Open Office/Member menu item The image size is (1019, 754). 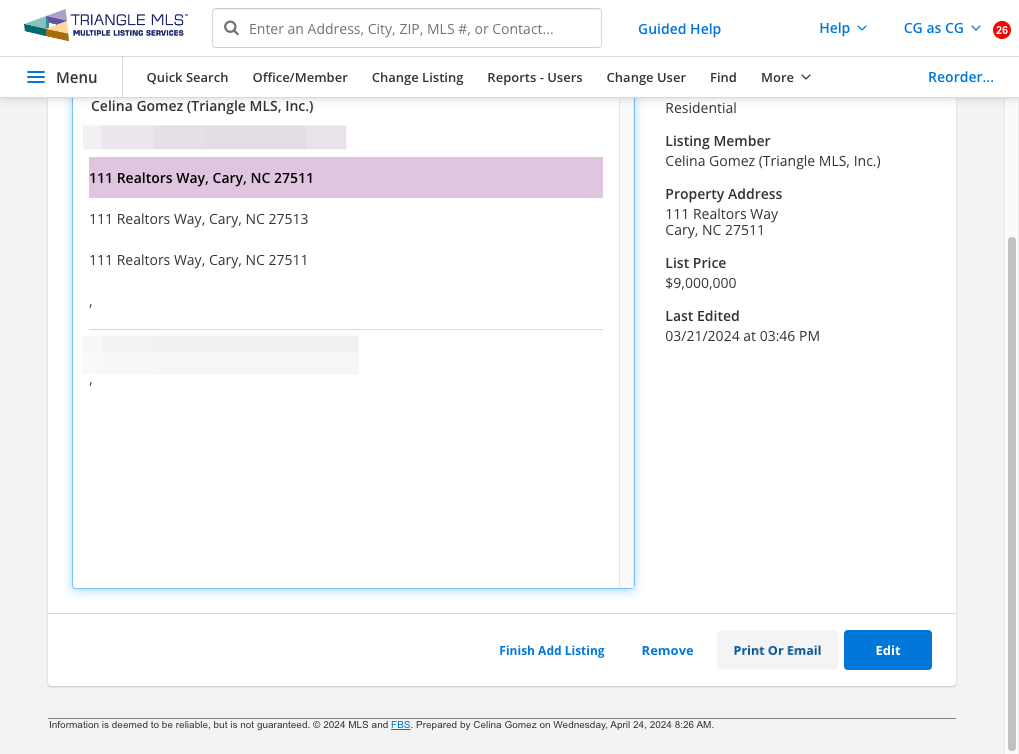tap(300, 77)
